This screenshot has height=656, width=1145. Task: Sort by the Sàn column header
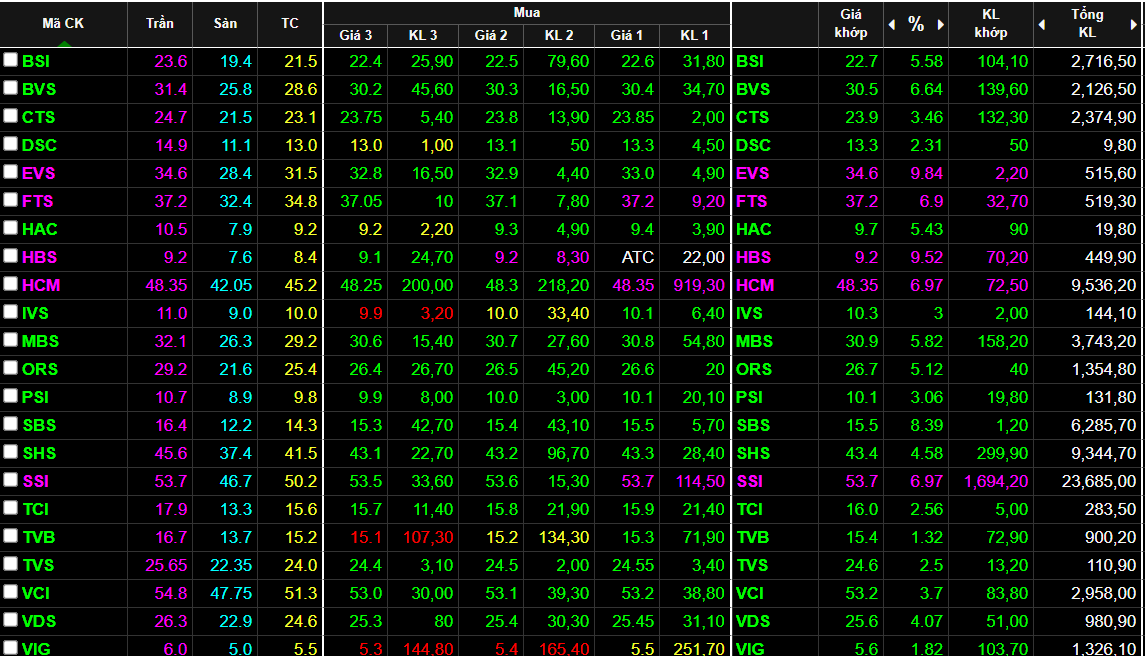point(225,23)
